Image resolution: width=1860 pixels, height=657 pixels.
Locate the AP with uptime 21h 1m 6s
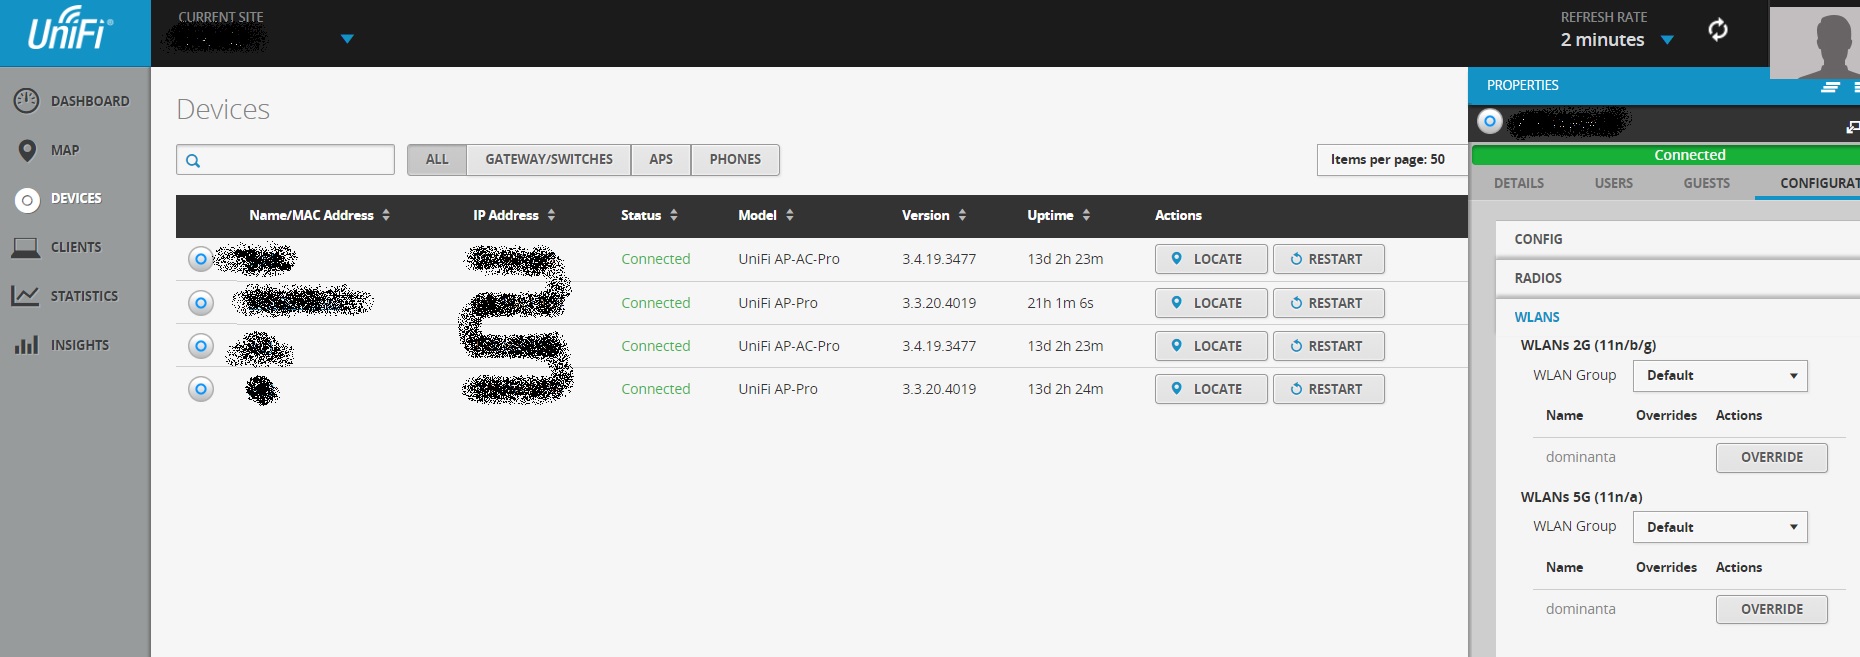pyautogui.click(x=1211, y=303)
